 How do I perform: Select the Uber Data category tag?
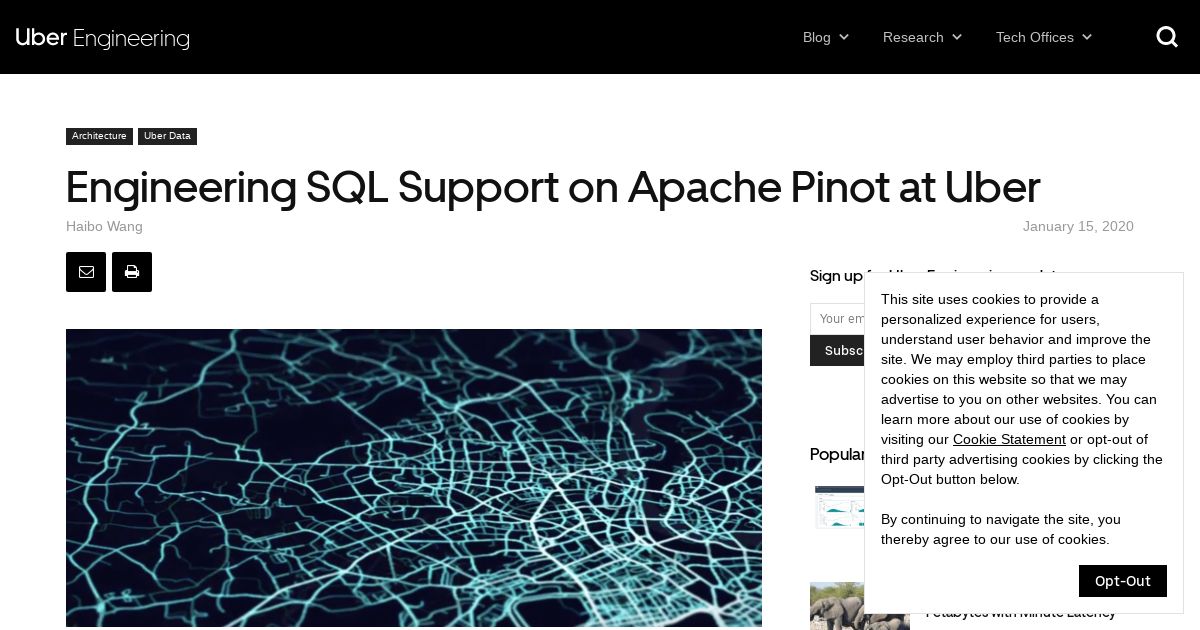click(167, 136)
